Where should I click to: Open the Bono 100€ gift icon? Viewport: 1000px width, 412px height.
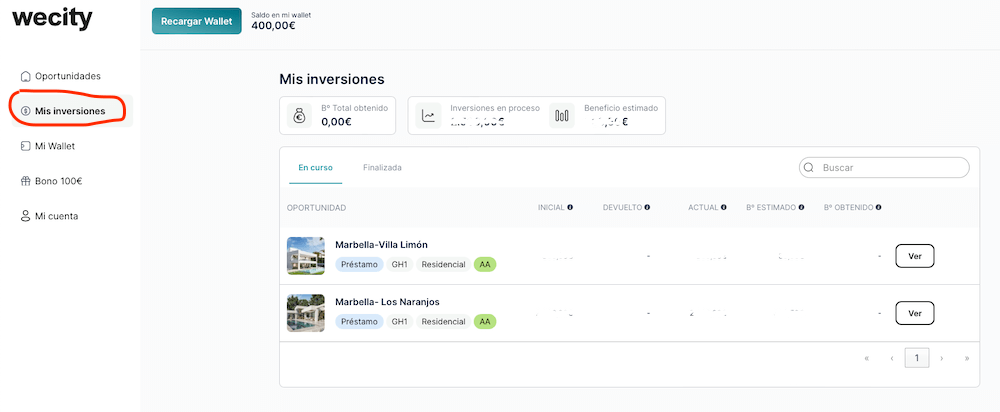[26, 181]
